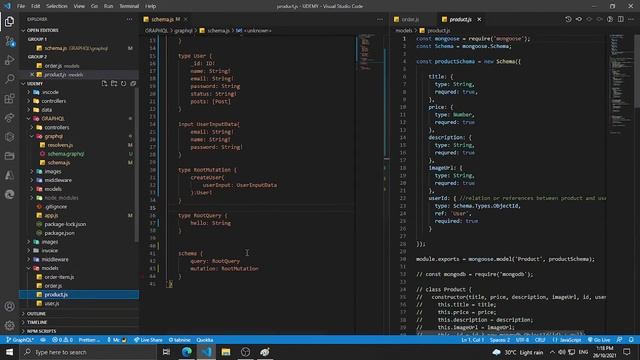Refresh the UDEMY explorer tree
This screenshot has height=360, width=640.
click(123, 84)
